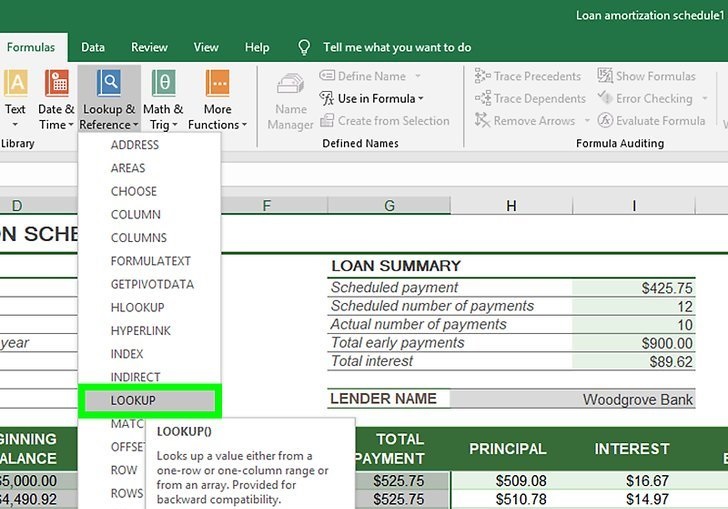Pick the INDEX function entry
Screen dimensions: 728x509
(127, 354)
